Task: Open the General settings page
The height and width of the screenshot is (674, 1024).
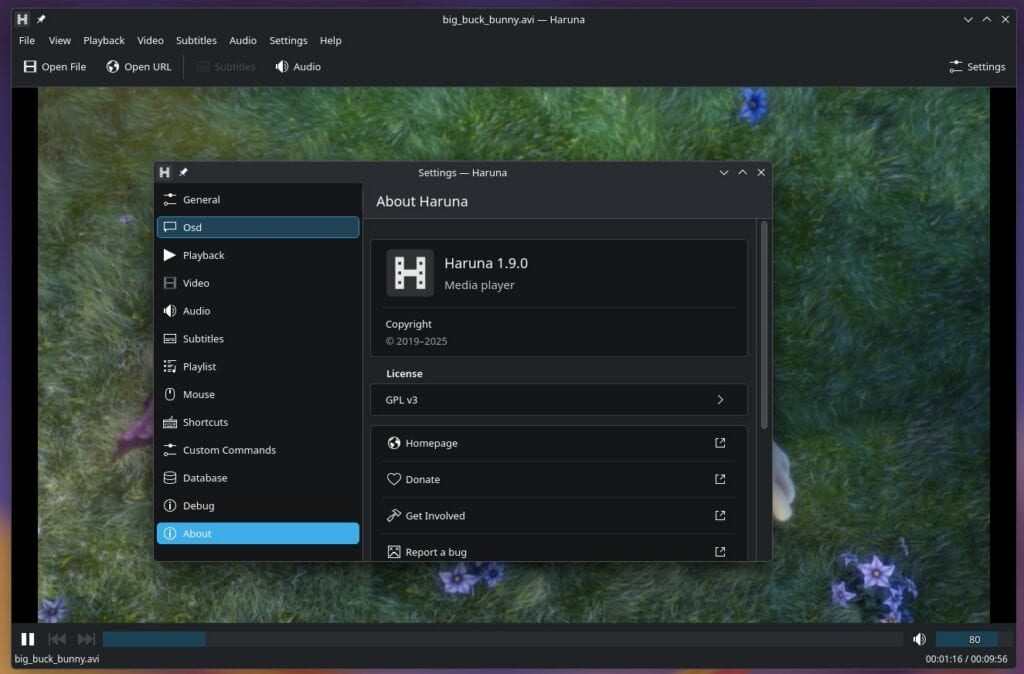Action: point(258,199)
